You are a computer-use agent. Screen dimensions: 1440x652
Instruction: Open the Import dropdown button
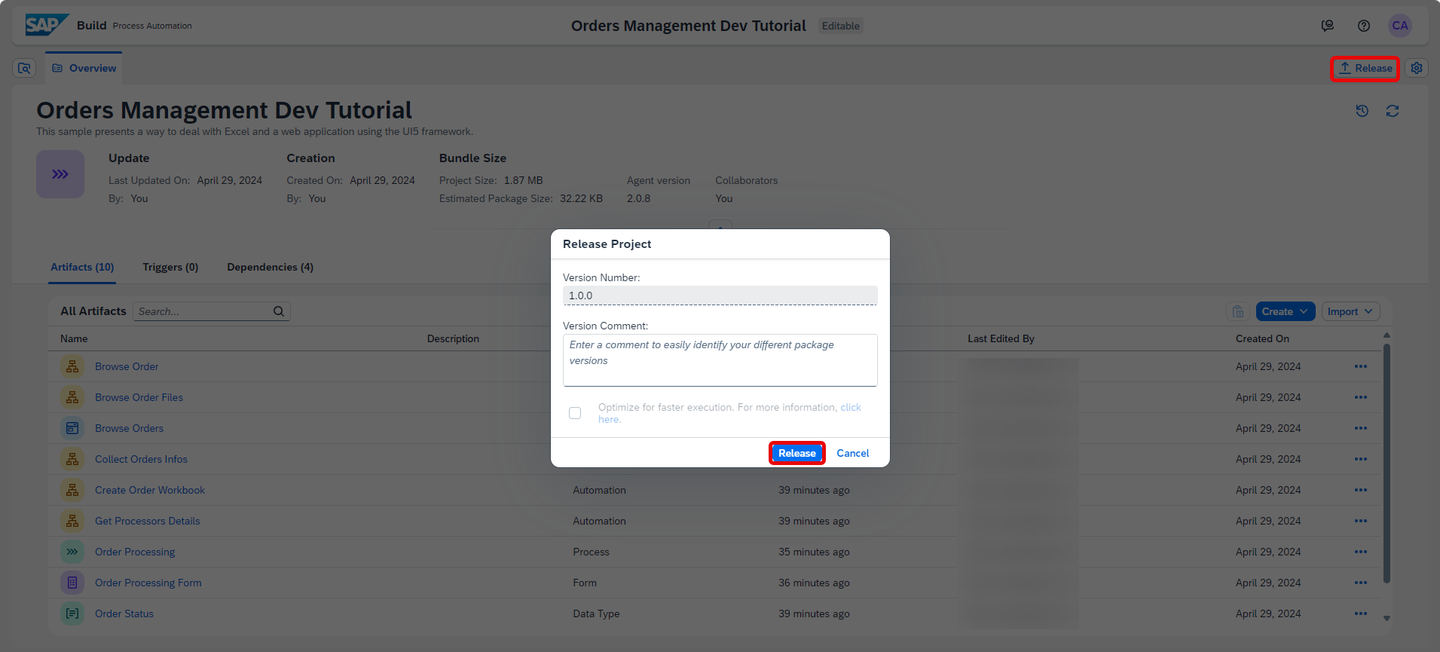tap(1351, 312)
